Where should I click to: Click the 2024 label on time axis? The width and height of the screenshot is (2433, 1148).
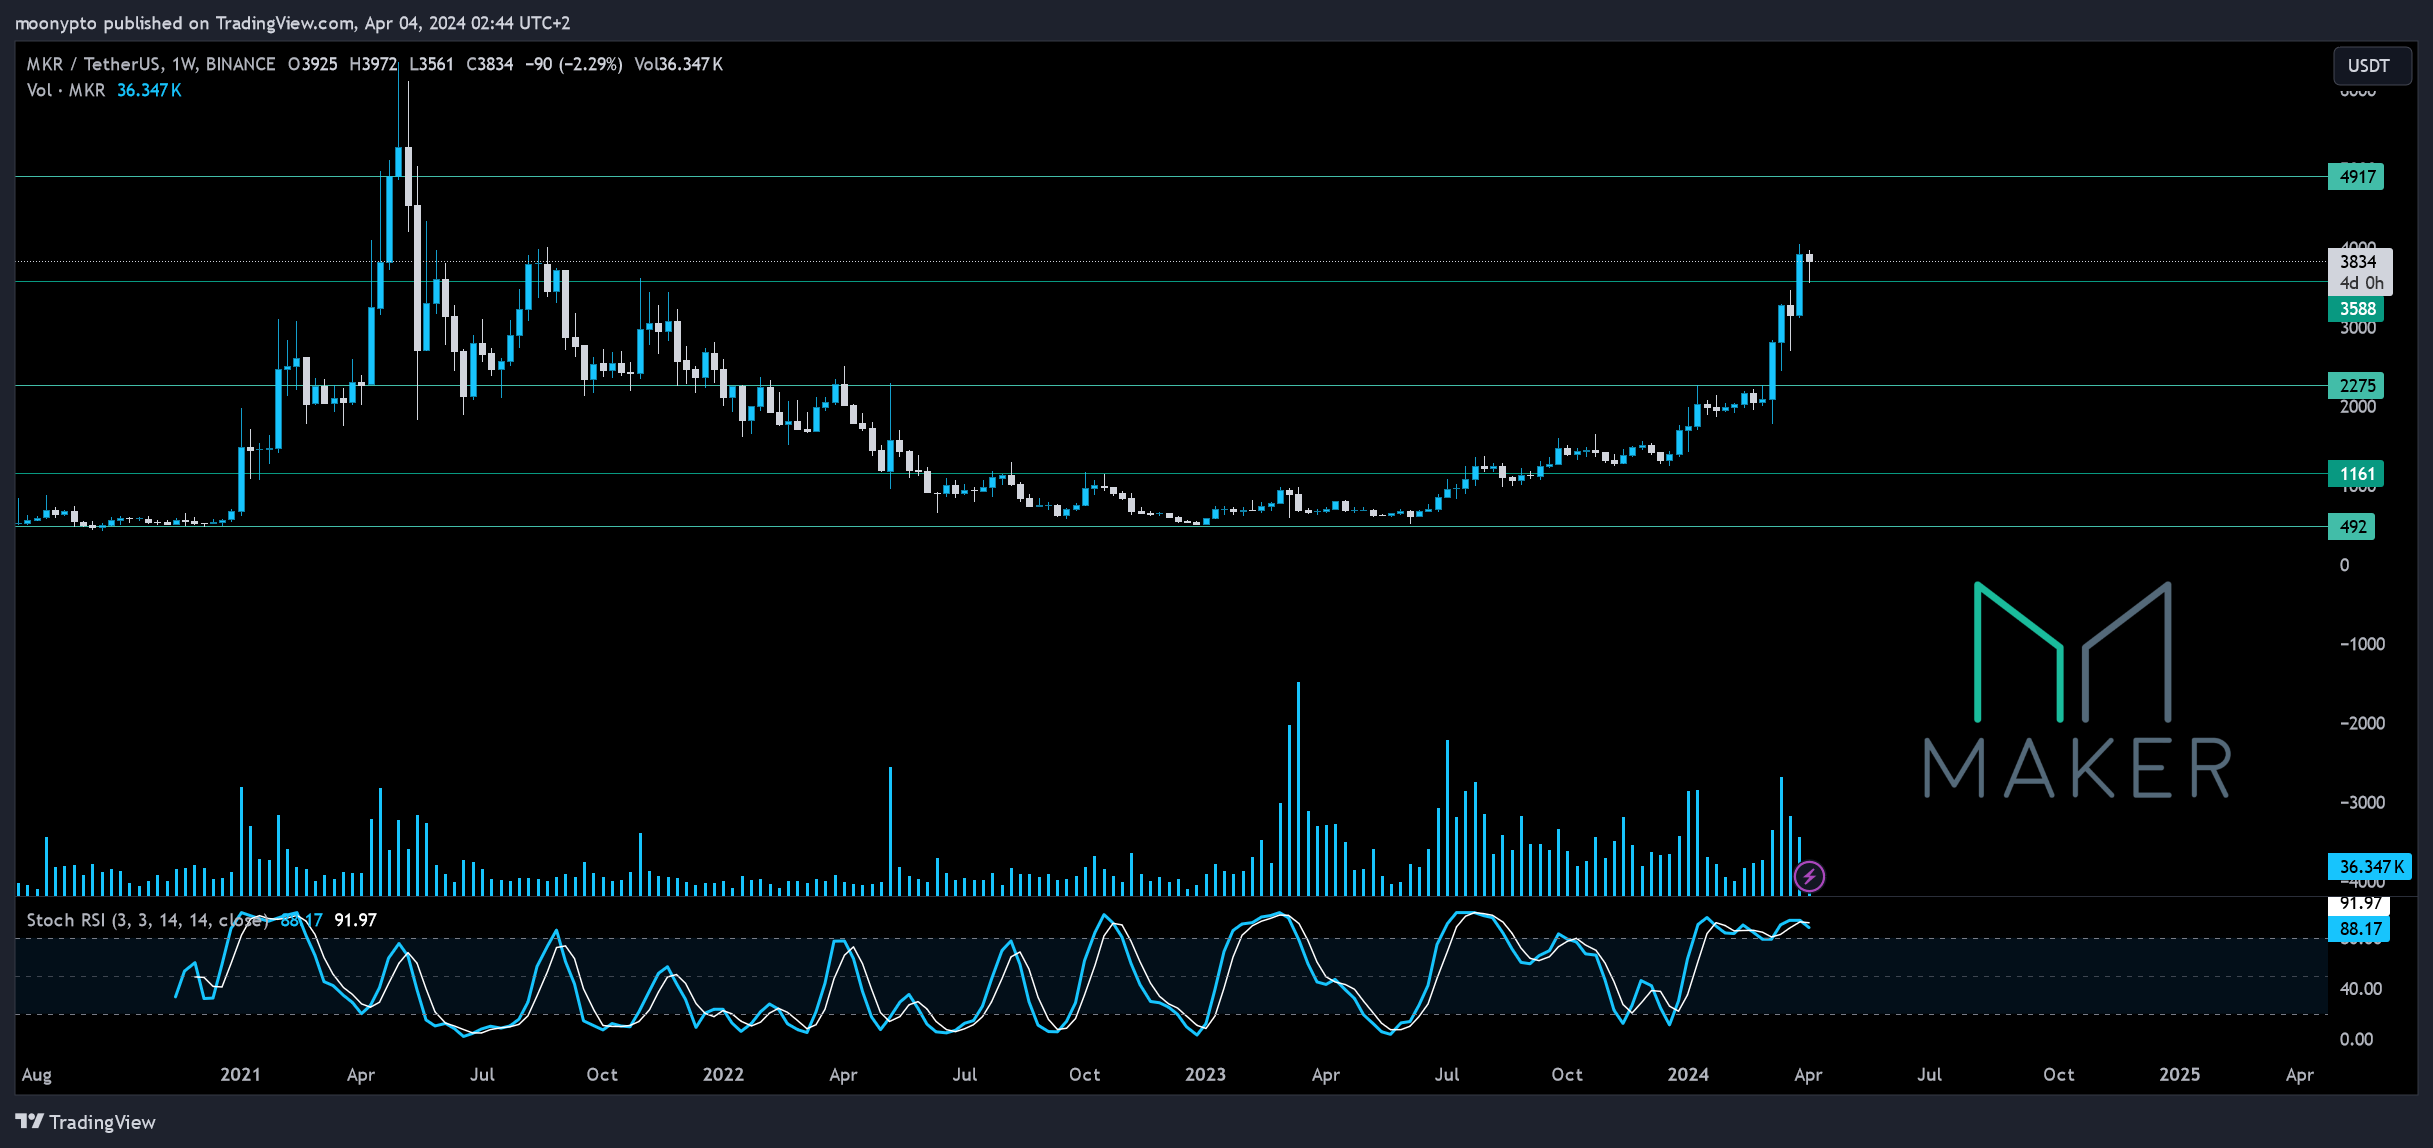click(1688, 1075)
